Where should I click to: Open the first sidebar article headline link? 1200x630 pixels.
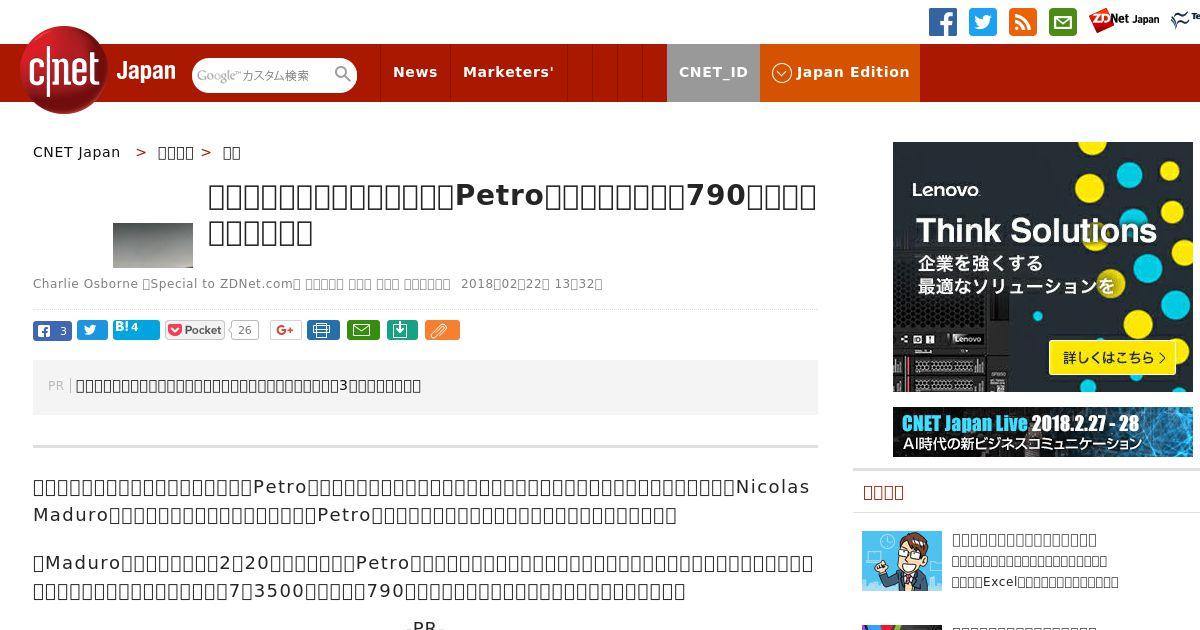tap(1024, 540)
